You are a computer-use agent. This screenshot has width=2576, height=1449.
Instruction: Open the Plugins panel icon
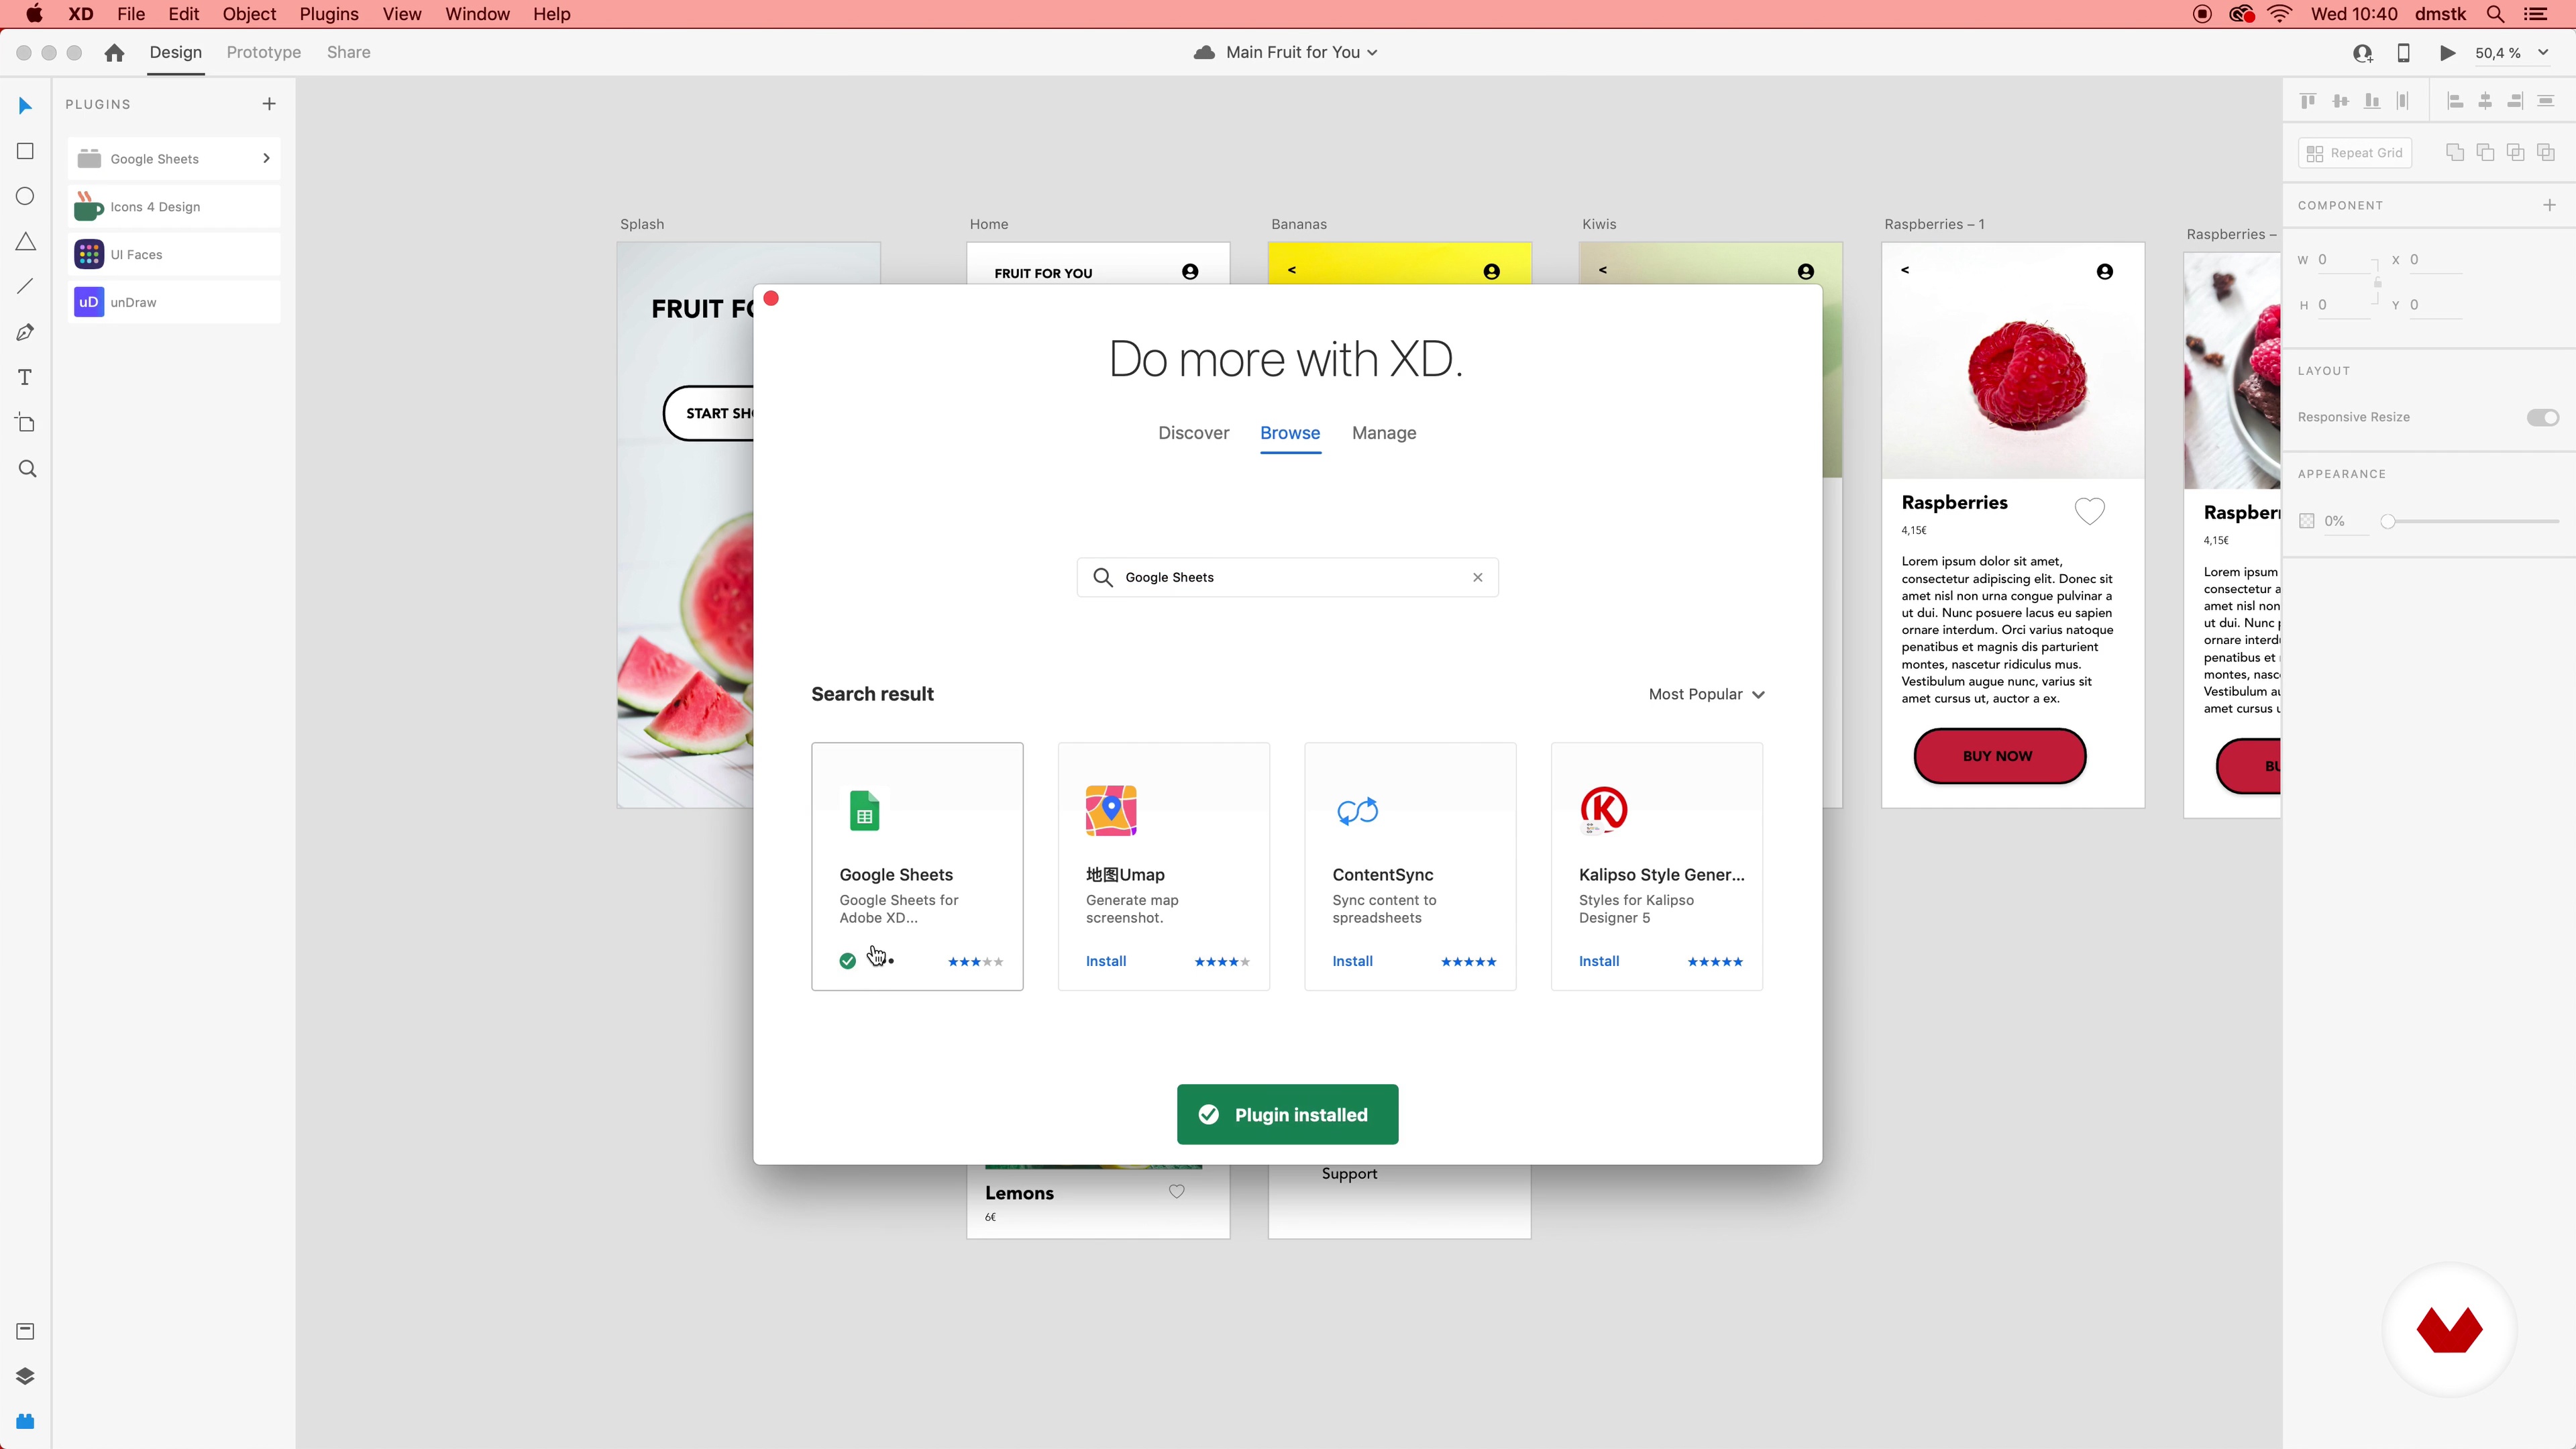[25, 1421]
